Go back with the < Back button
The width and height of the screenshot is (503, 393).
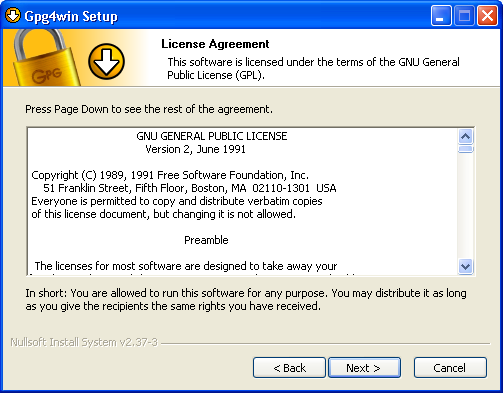(x=289, y=368)
